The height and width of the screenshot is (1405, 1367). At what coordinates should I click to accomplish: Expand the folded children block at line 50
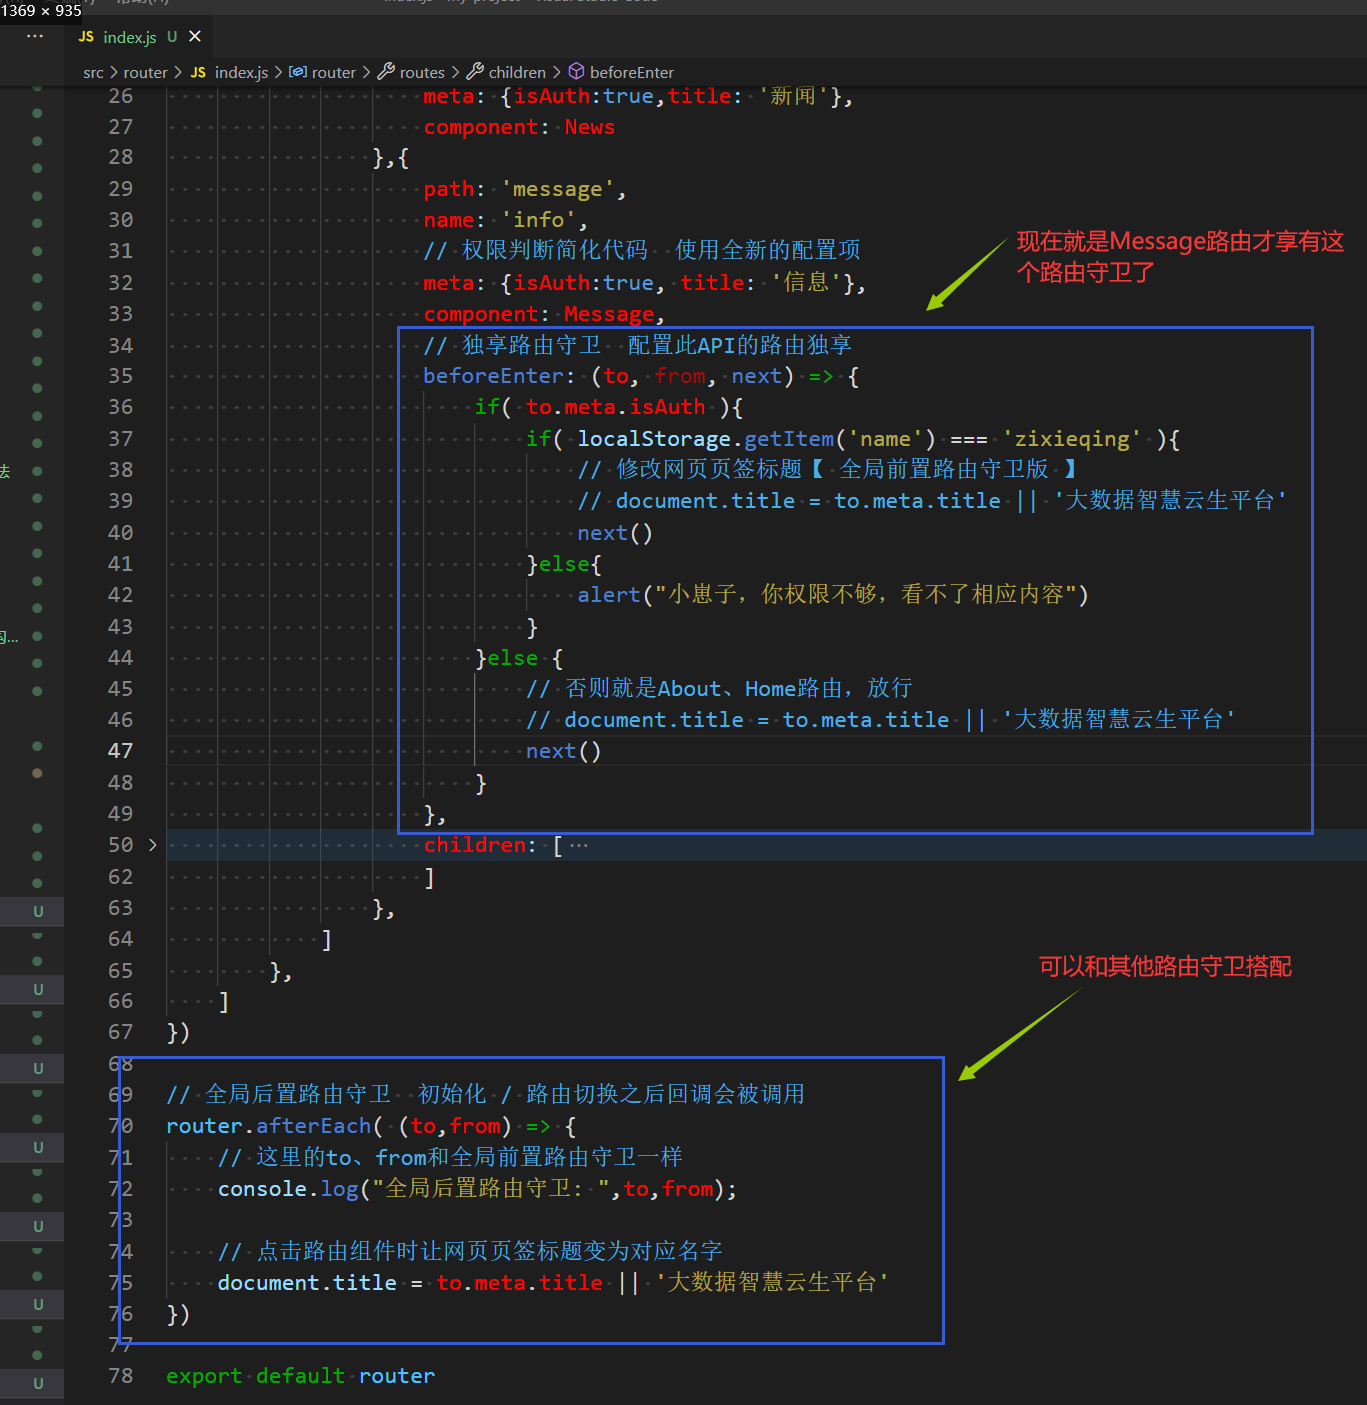(152, 845)
